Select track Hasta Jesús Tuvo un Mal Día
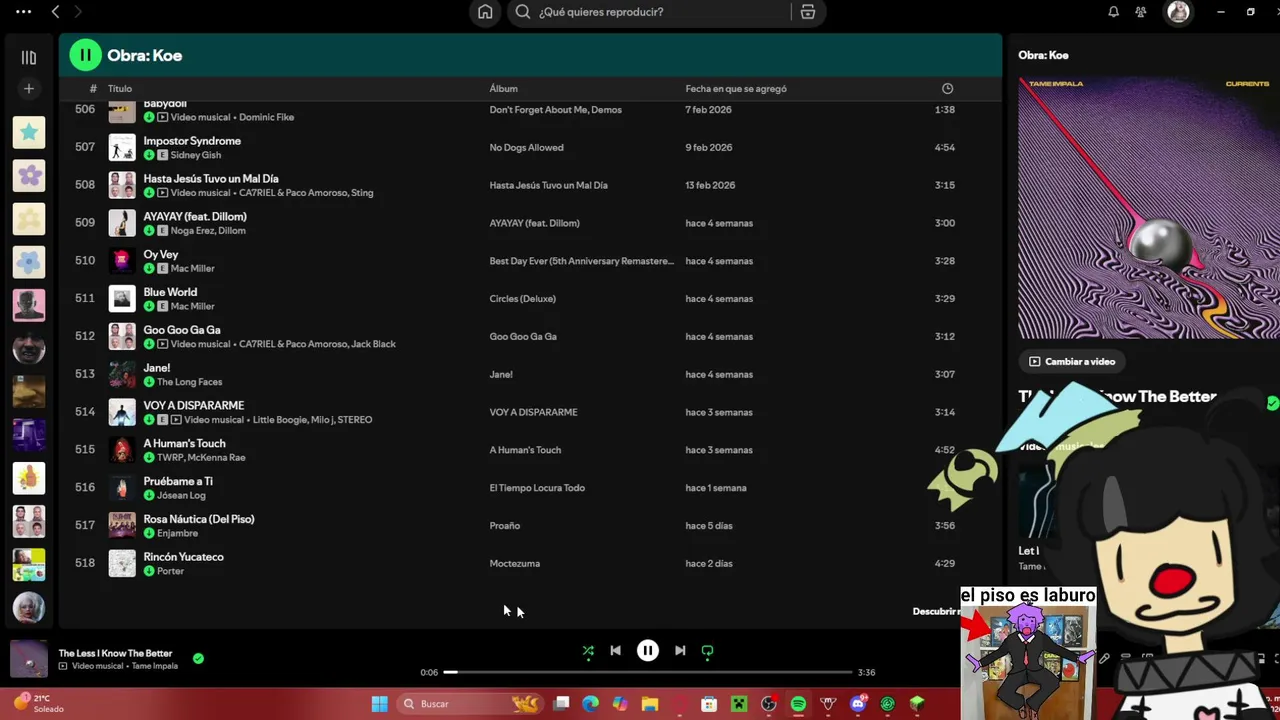The width and height of the screenshot is (1280, 720). (211, 179)
